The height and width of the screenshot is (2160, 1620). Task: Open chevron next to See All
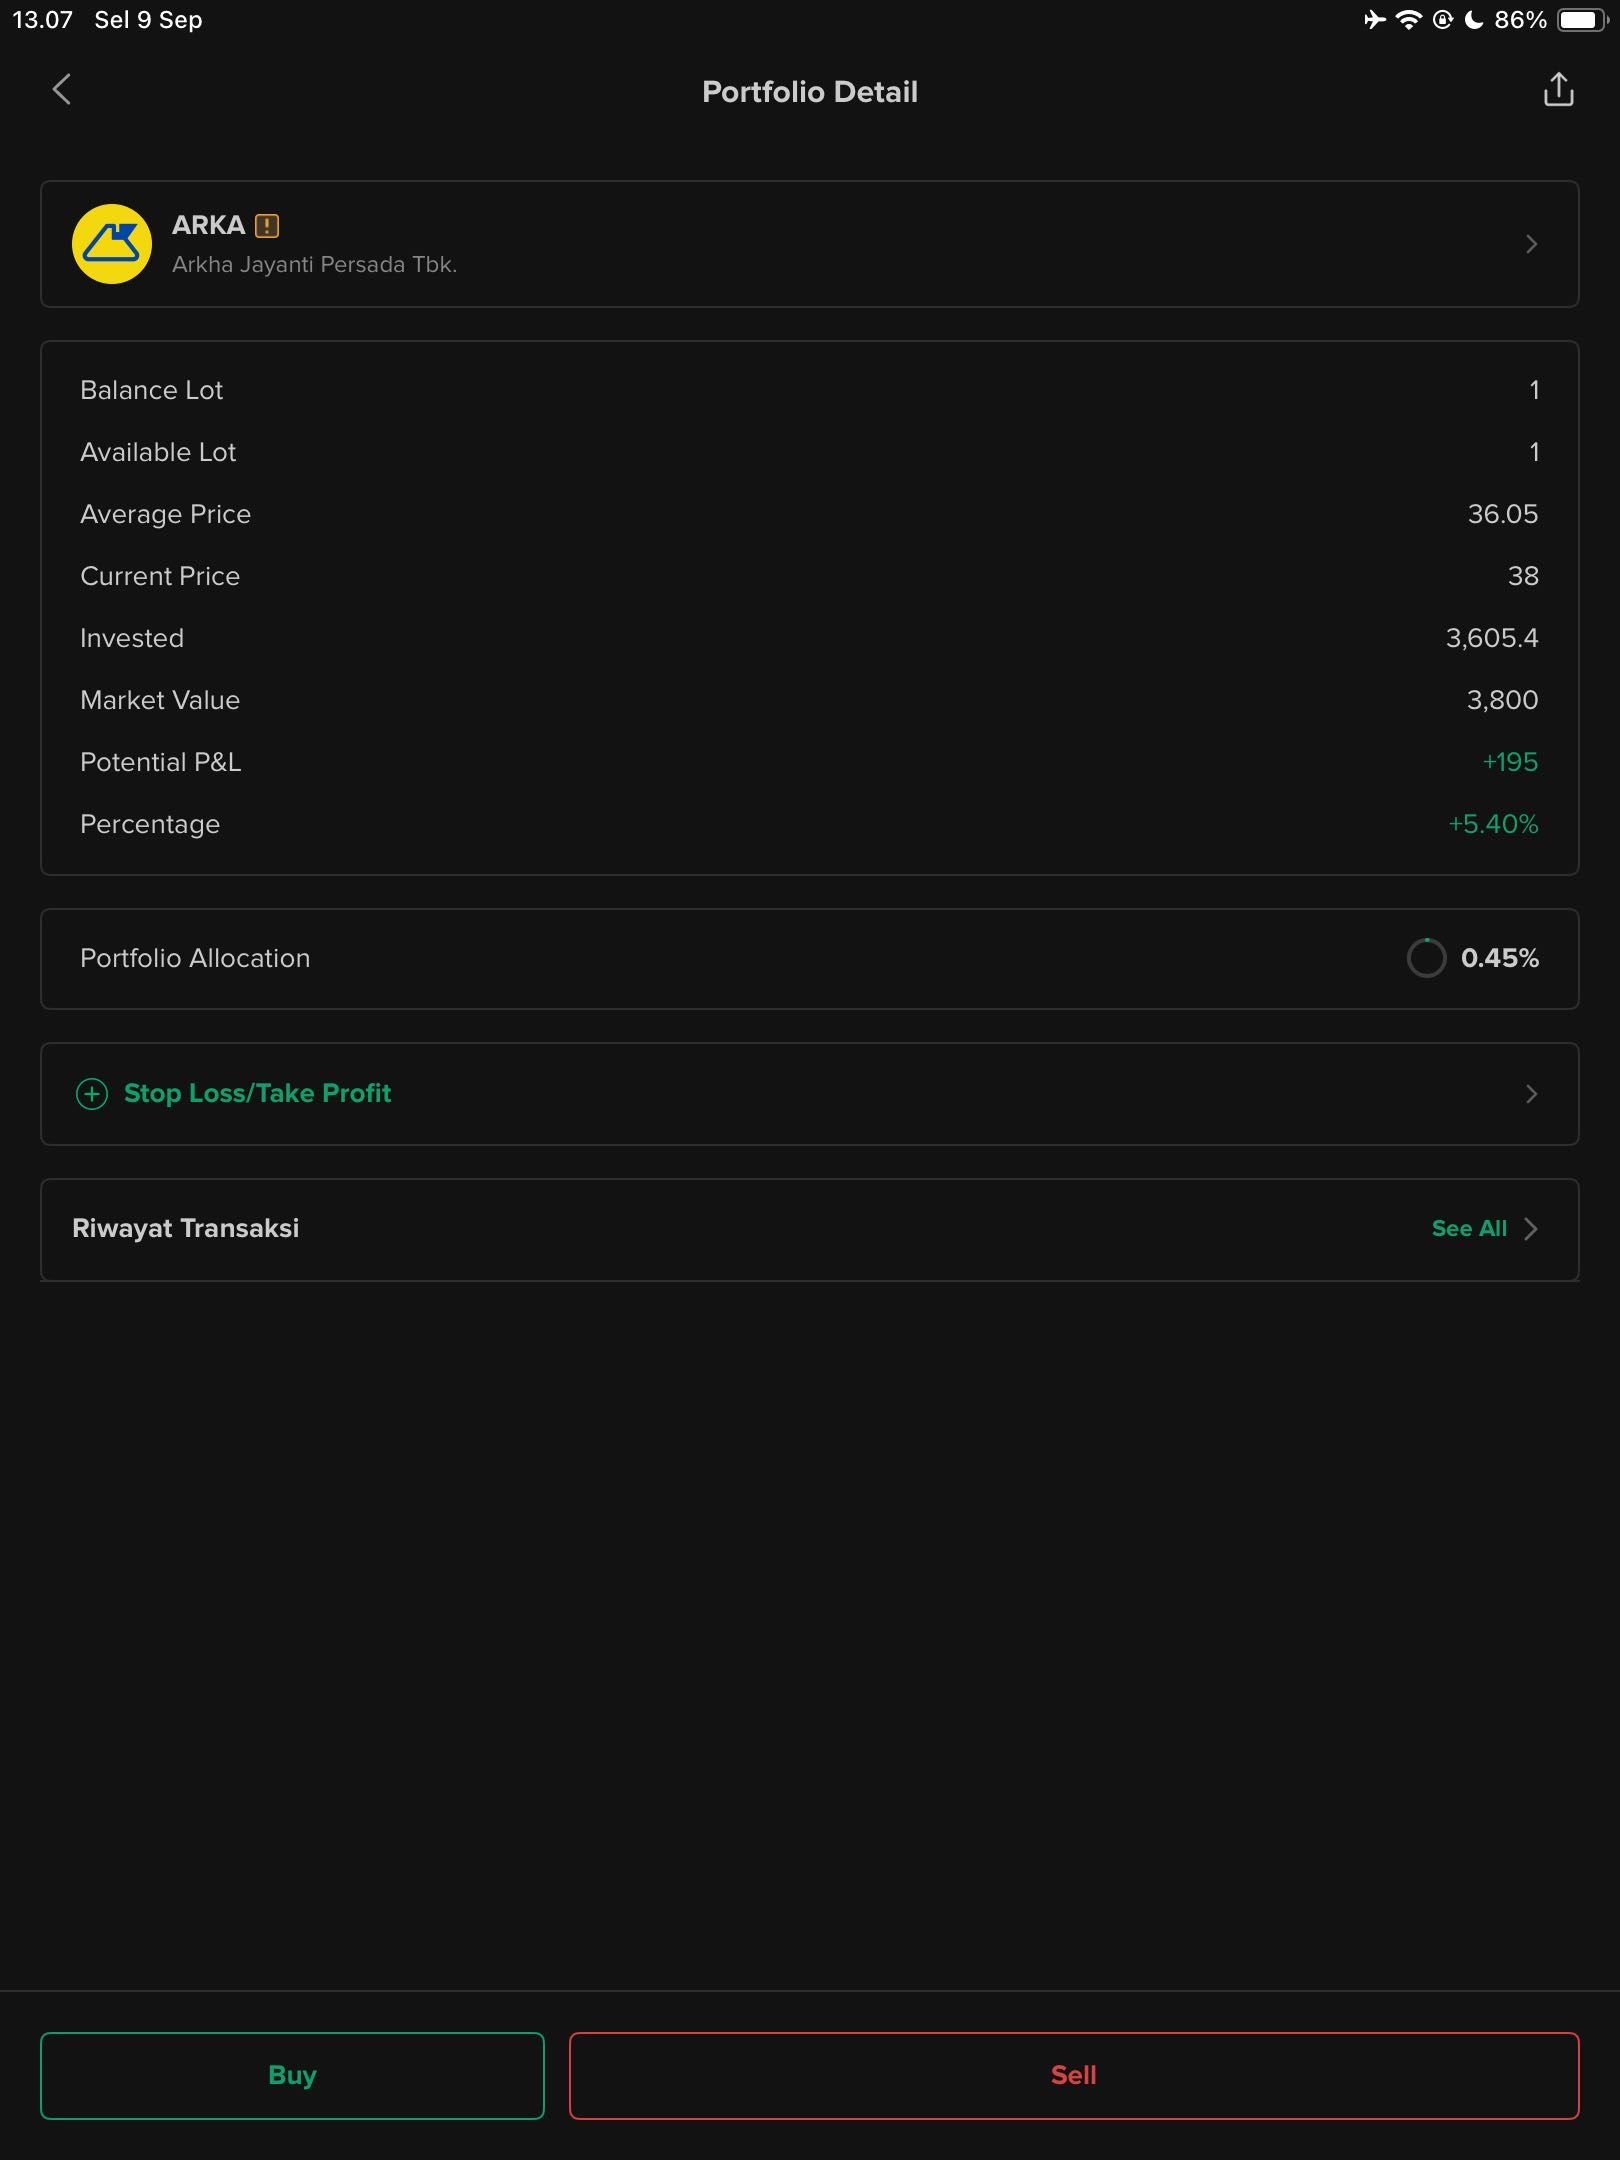coord(1530,1229)
